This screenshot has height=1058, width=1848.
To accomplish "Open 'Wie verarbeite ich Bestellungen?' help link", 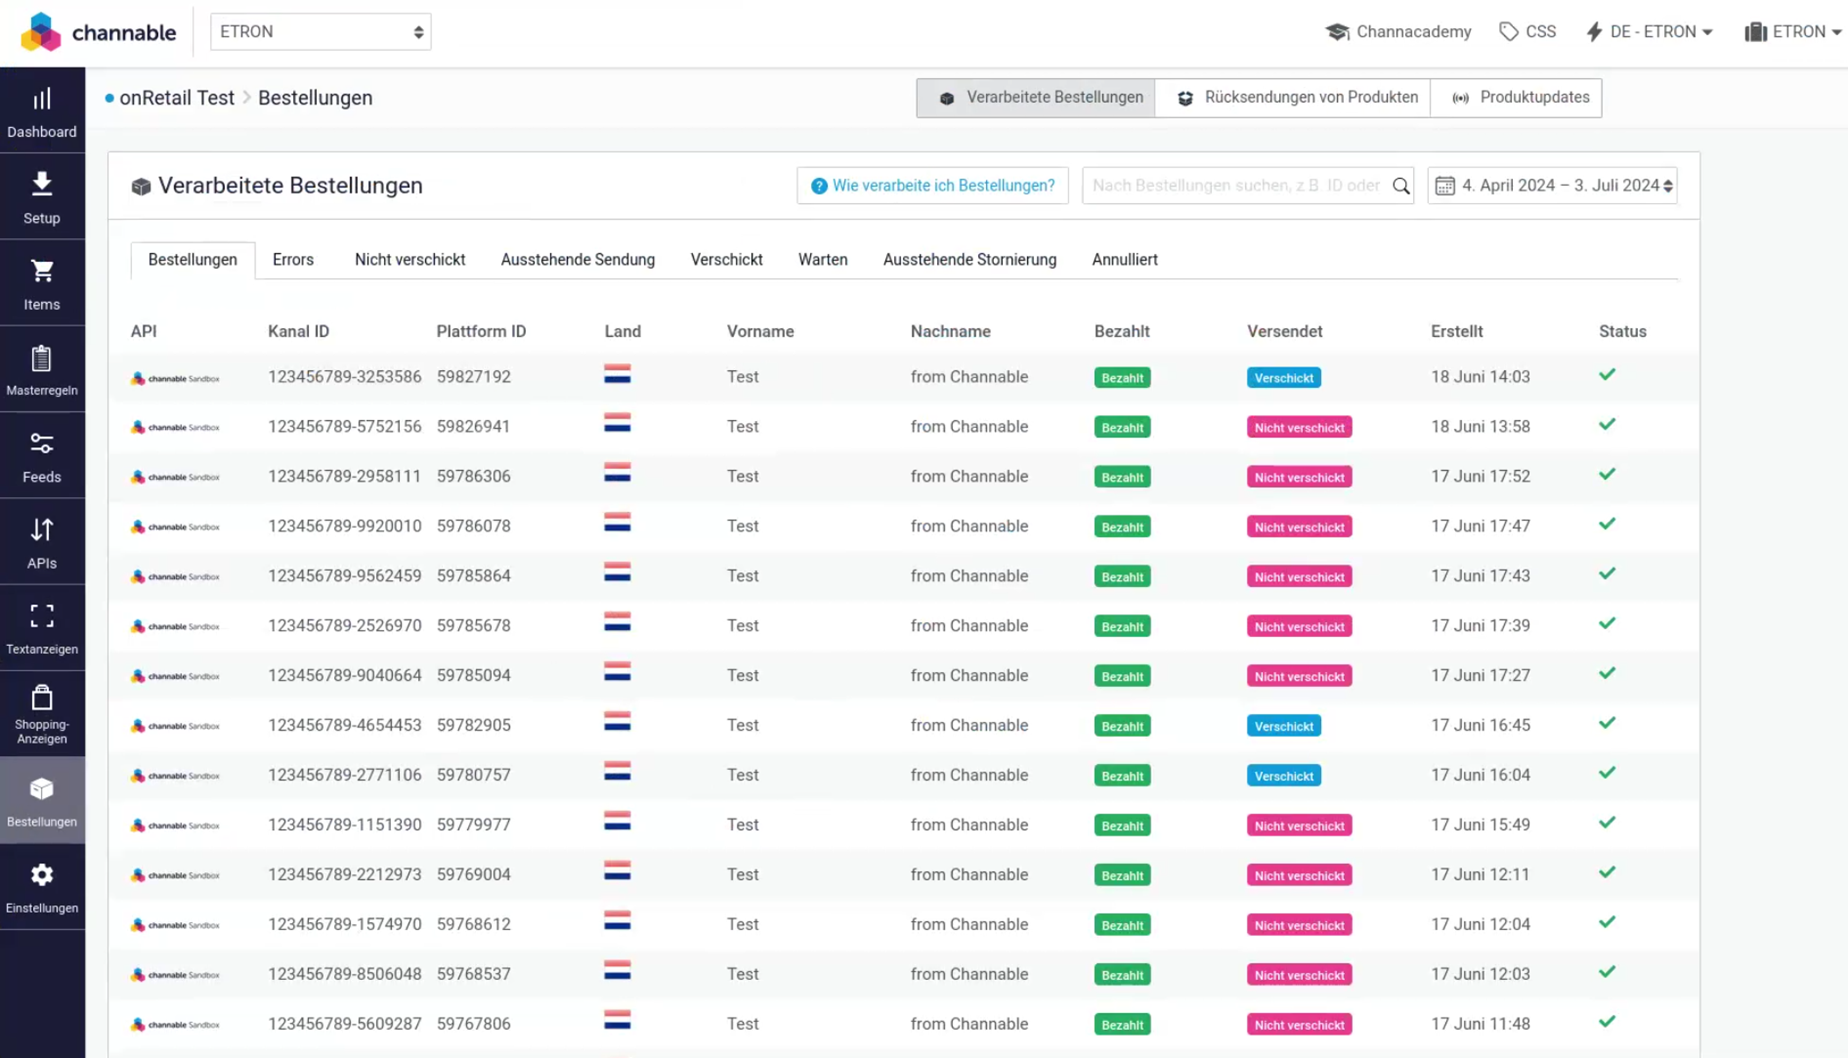I will pyautogui.click(x=932, y=186).
